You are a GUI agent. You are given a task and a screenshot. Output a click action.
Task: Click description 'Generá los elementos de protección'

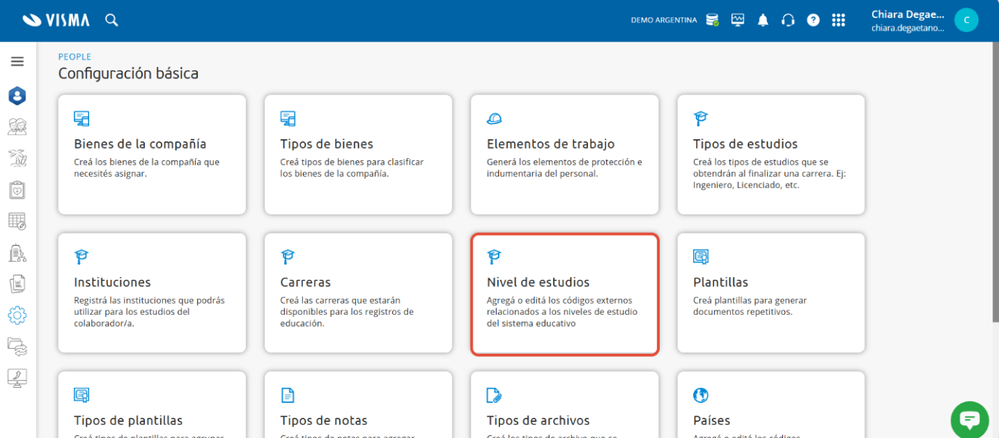[564, 168]
